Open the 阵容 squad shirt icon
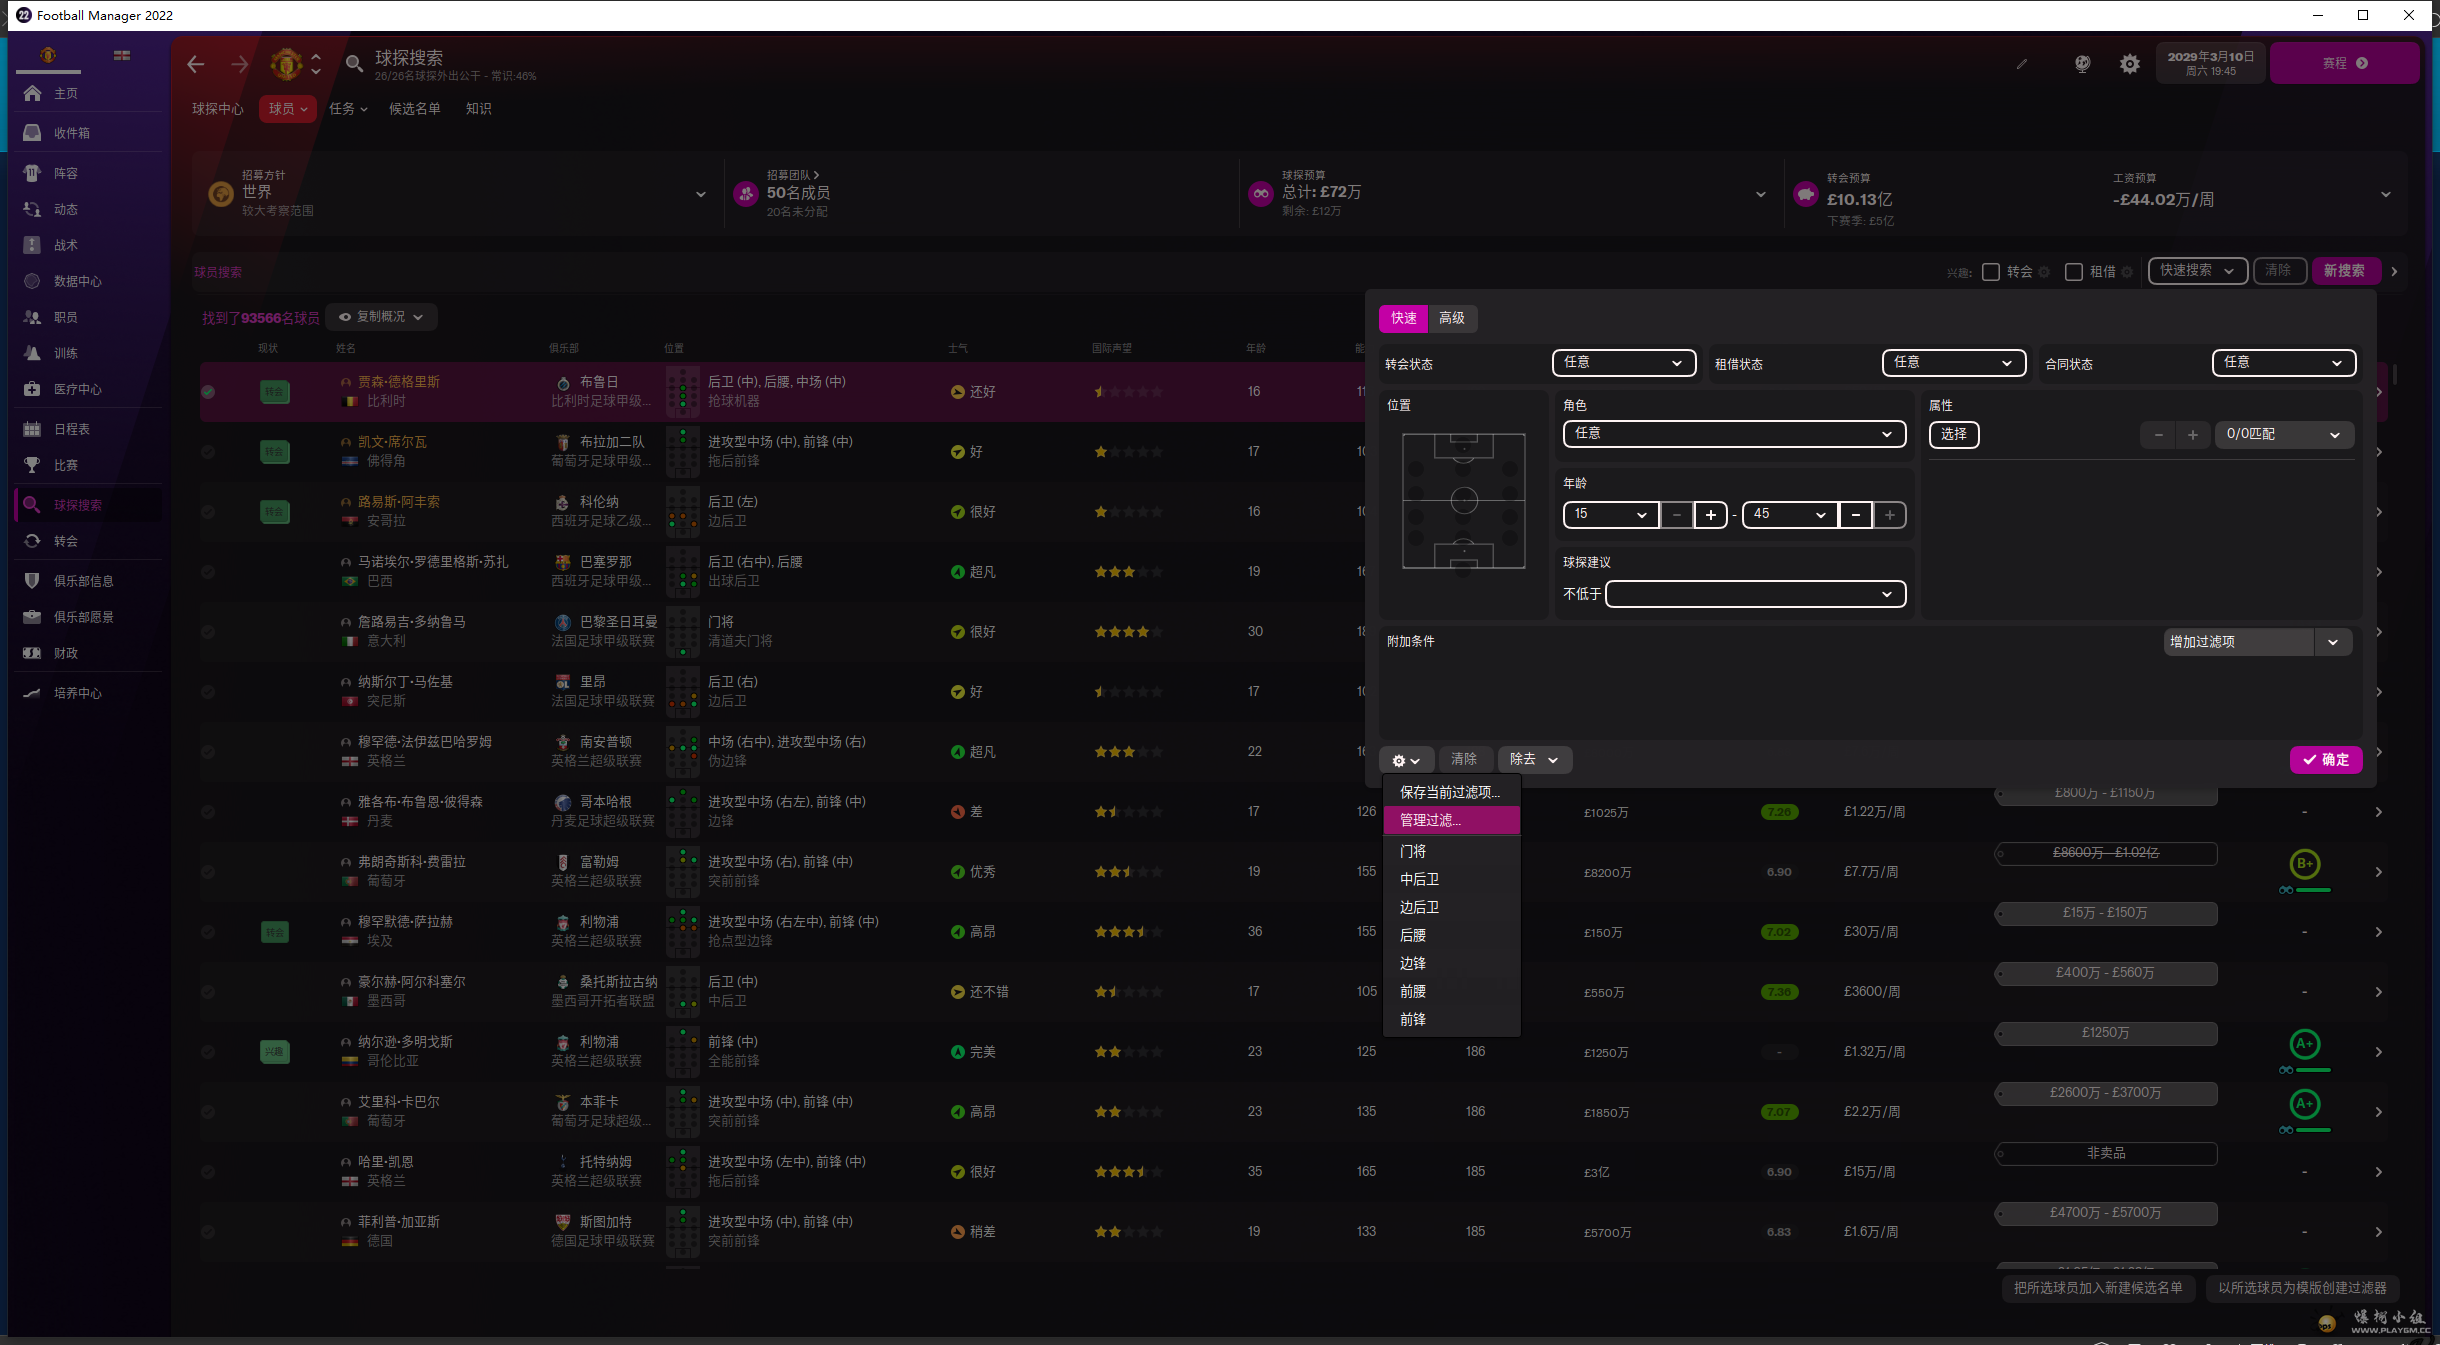 pos(32,173)
